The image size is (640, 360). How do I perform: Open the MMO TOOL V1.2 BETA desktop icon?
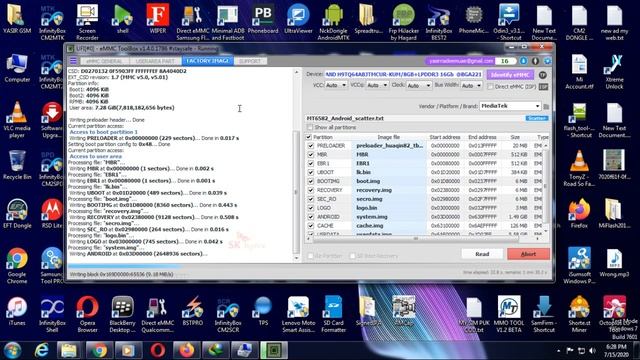pos(509,314)
